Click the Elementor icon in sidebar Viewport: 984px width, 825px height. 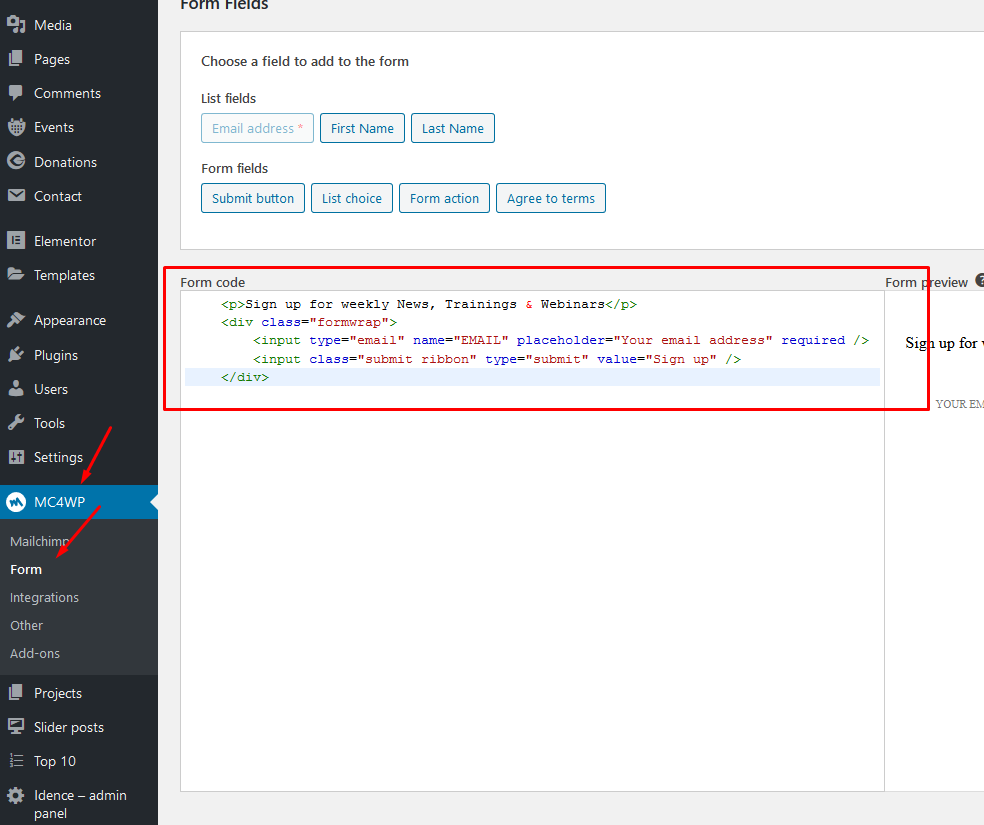pos(16,241)
